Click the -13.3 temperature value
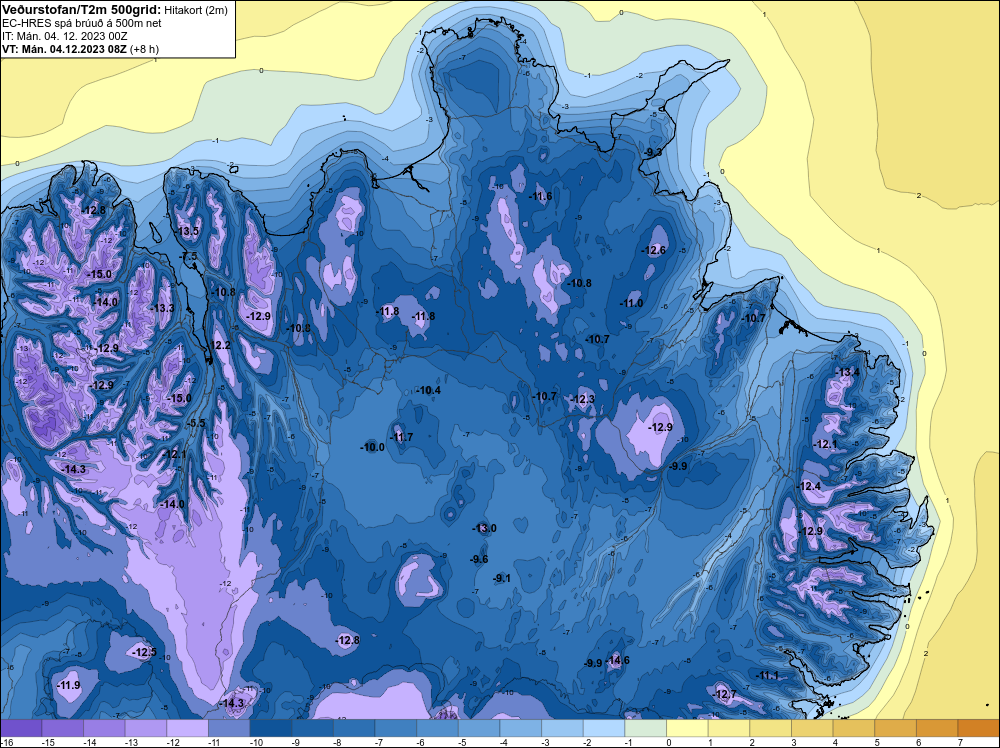The height and width of the screenshot is (748, 1000). click(163, 308)
